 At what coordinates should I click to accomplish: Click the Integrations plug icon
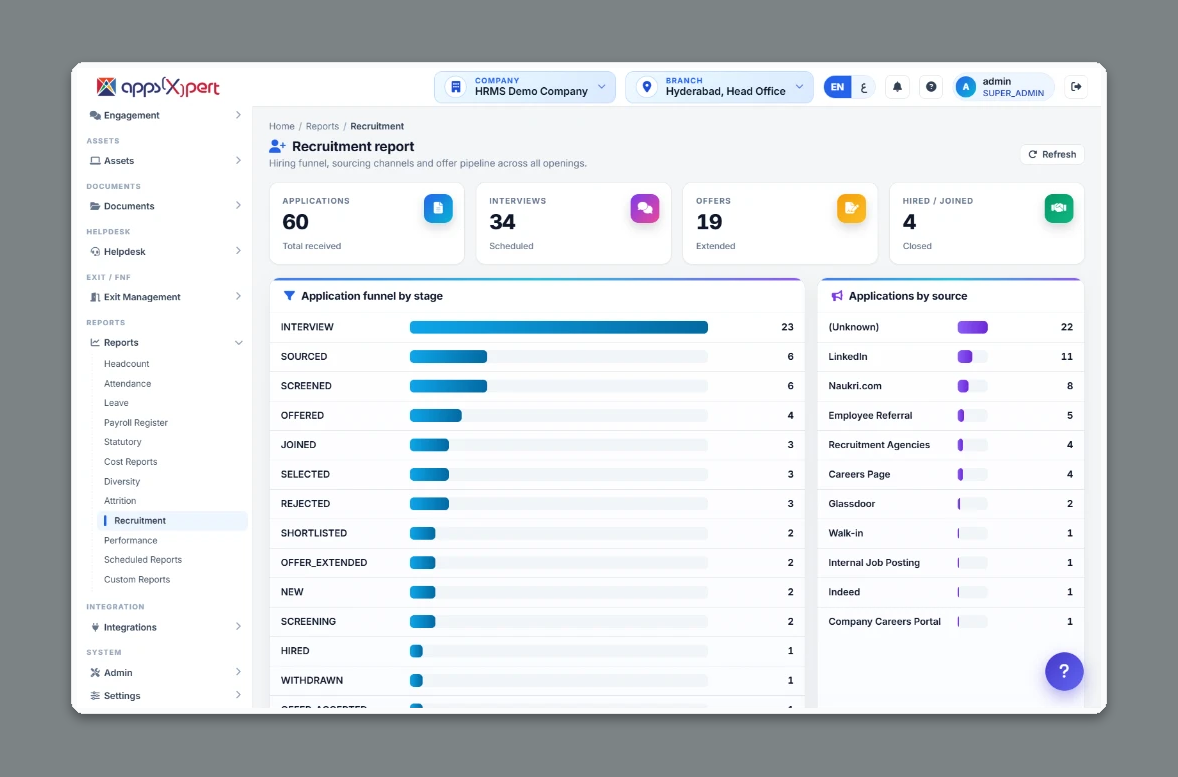pos(95,627)
